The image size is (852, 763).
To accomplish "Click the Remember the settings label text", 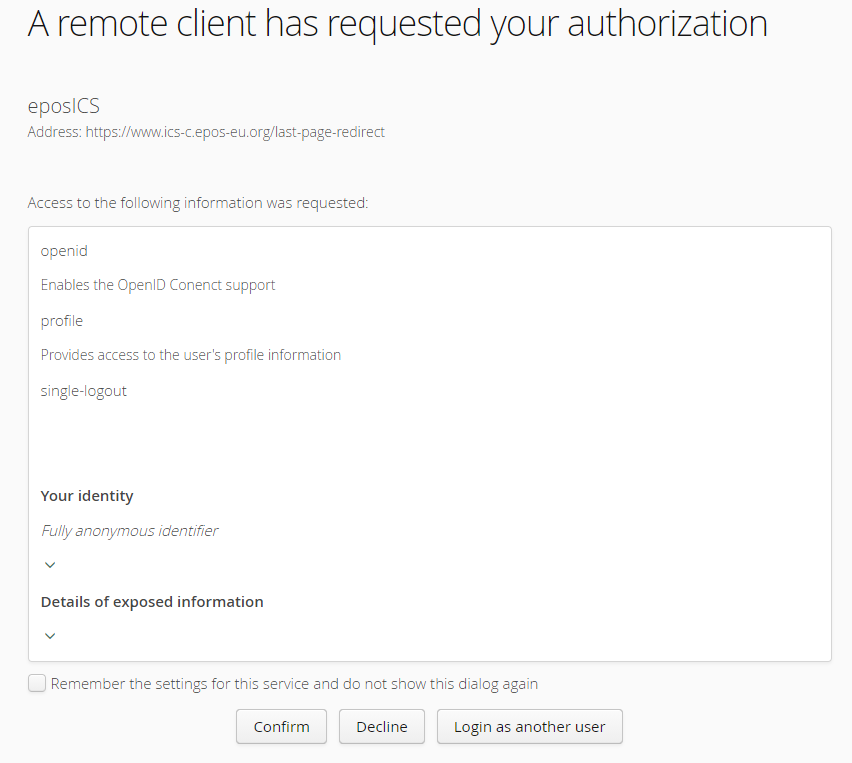I will [294, 684].
